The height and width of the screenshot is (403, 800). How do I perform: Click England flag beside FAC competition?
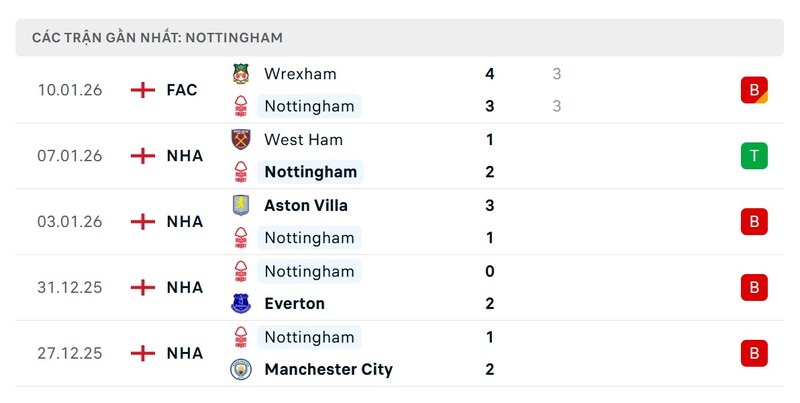click(143, 90)
